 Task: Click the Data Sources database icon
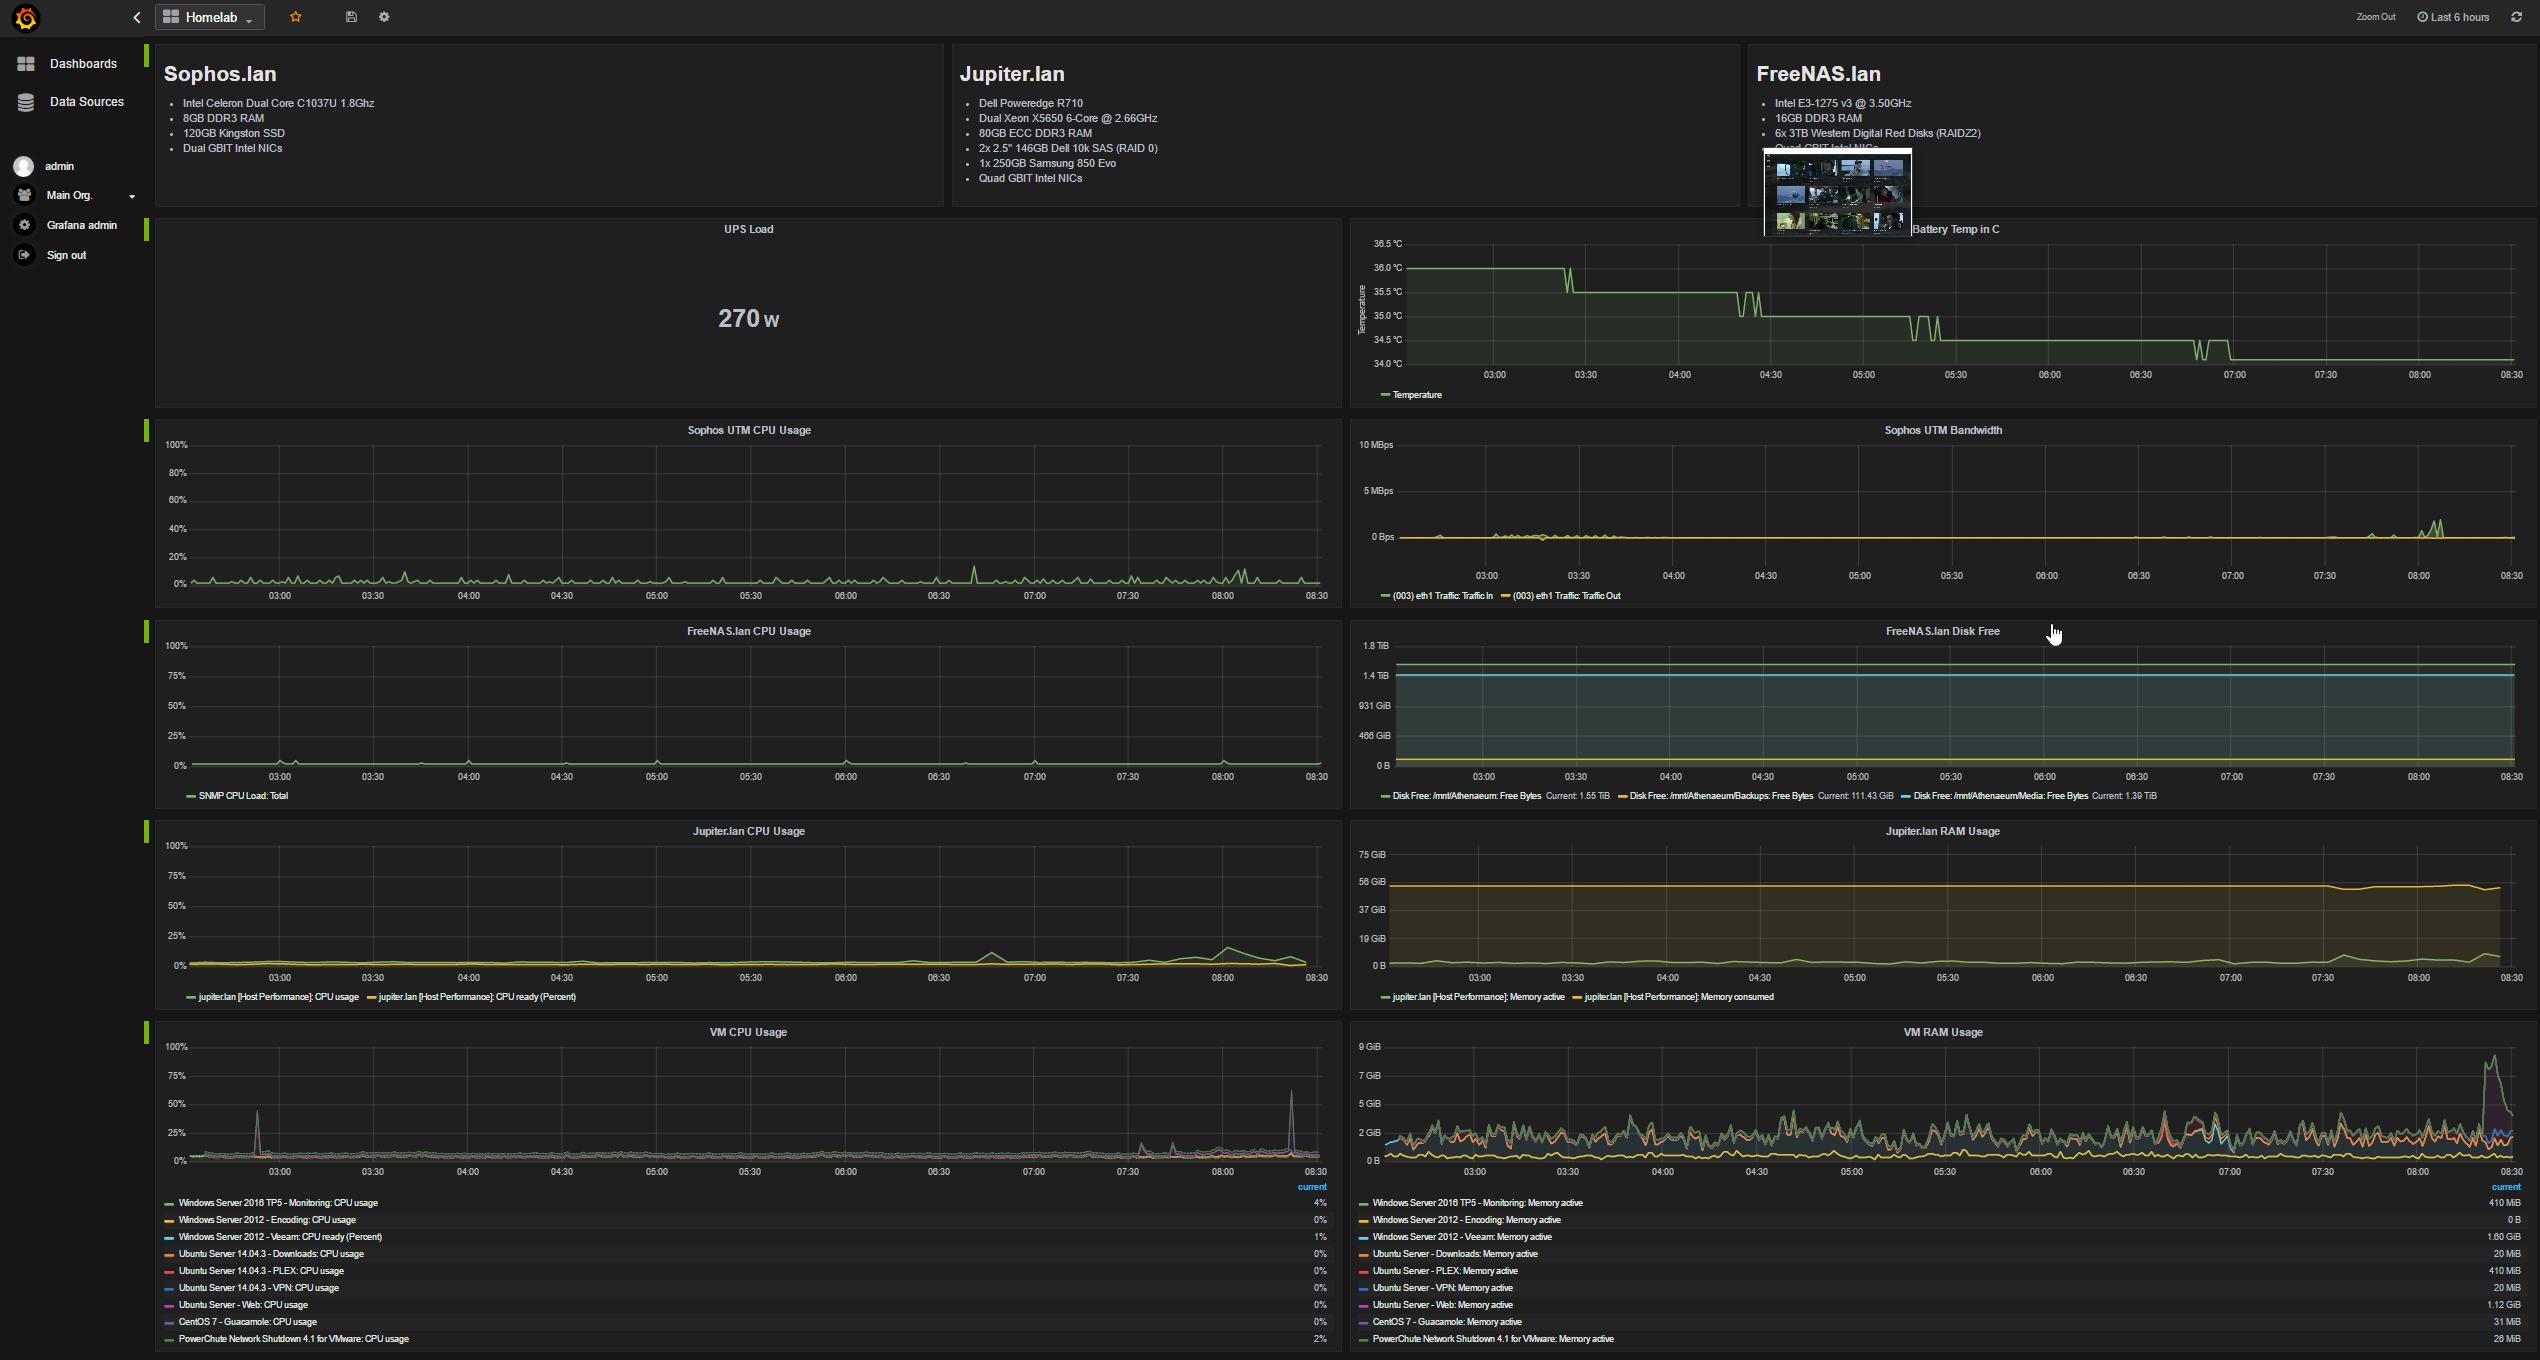[x=26, y=102]
